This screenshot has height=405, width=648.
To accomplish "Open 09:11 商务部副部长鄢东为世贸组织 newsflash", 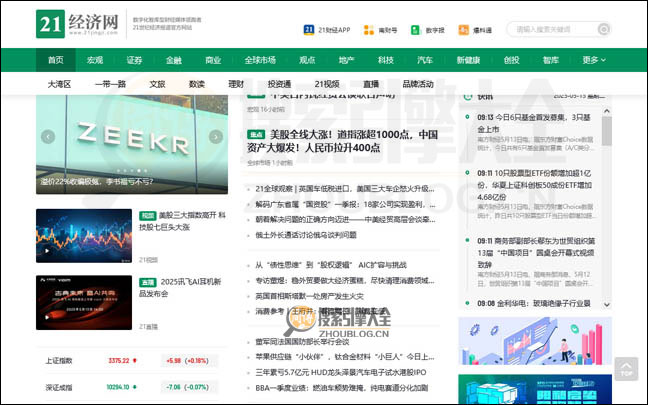I will click(x=536, y=253).
